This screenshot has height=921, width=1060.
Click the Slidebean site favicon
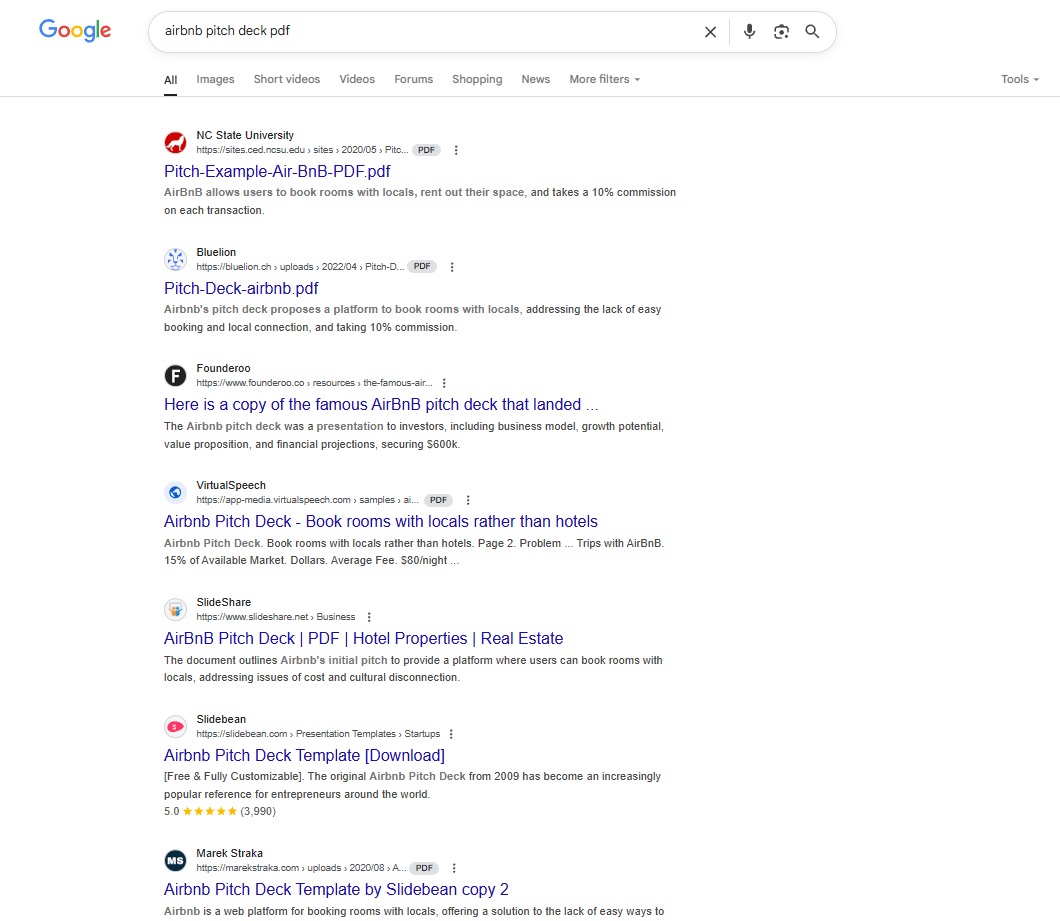coord(176,726)
